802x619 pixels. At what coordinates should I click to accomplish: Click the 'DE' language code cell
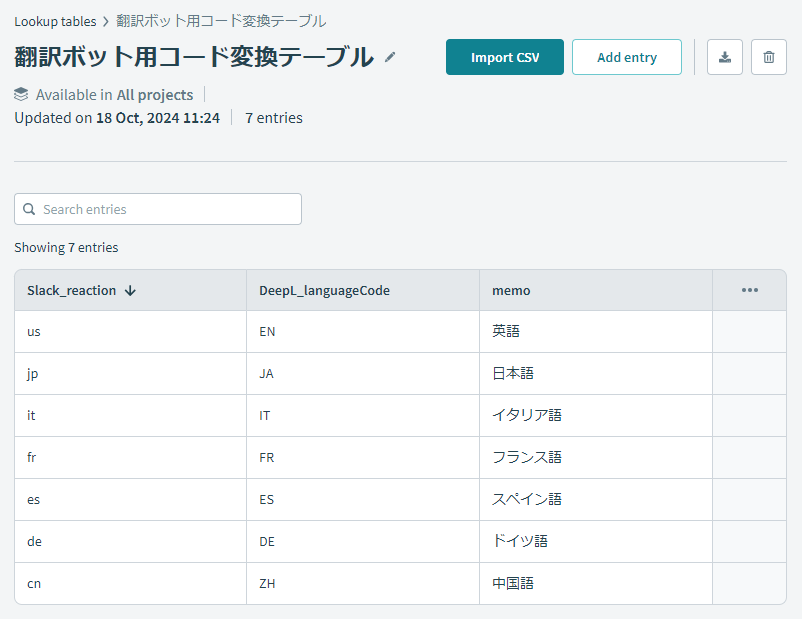point(363,542)
